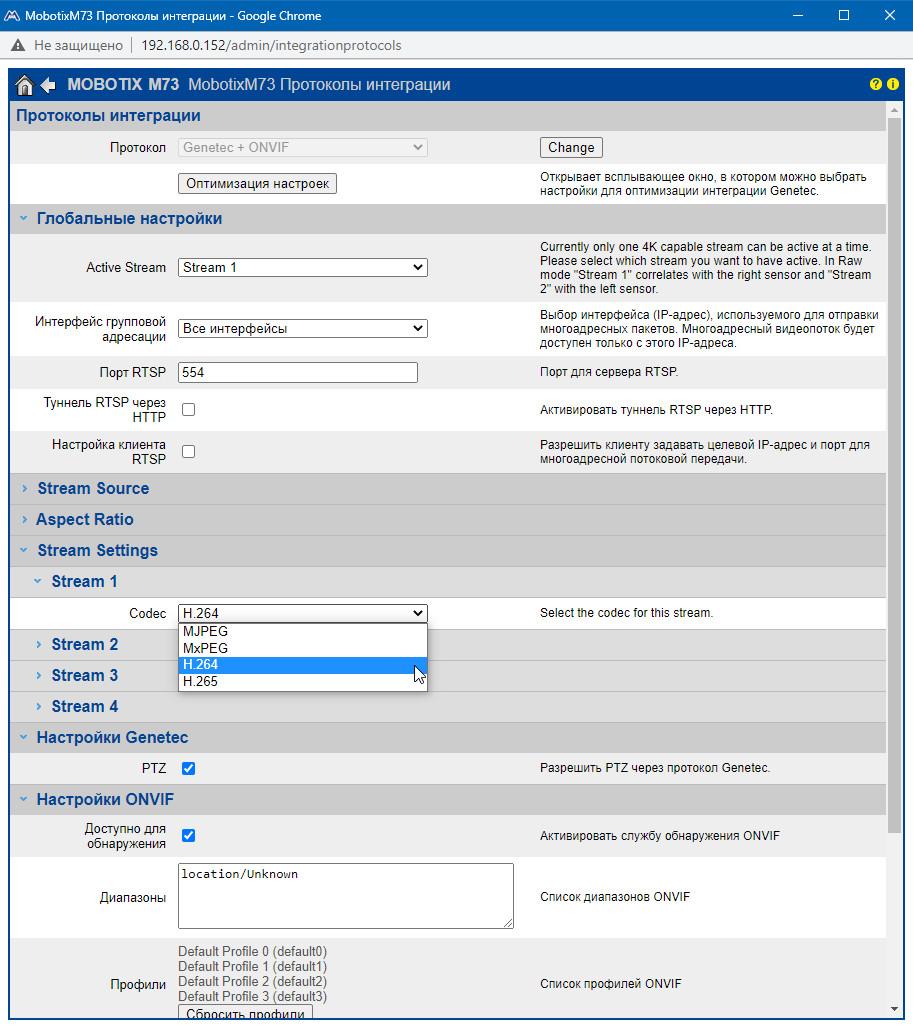Open the multicast interface dropdown

[303, 328]
